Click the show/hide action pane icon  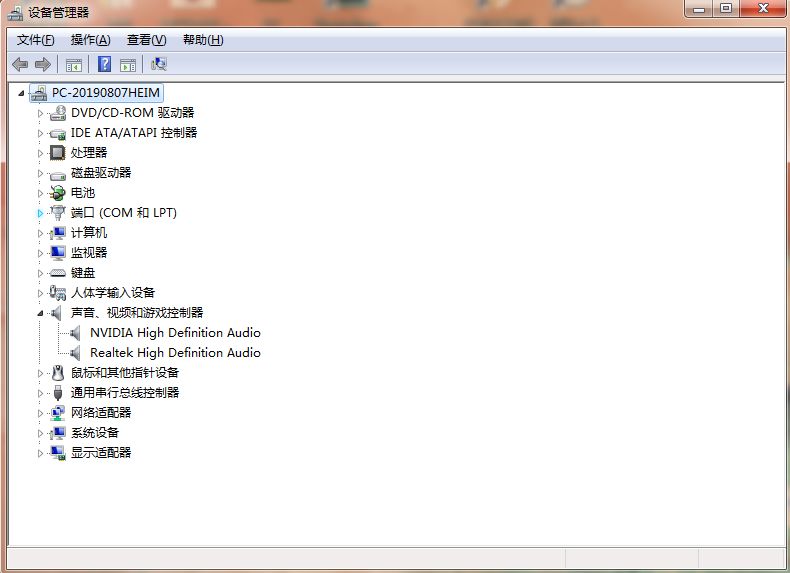[128, 65]
